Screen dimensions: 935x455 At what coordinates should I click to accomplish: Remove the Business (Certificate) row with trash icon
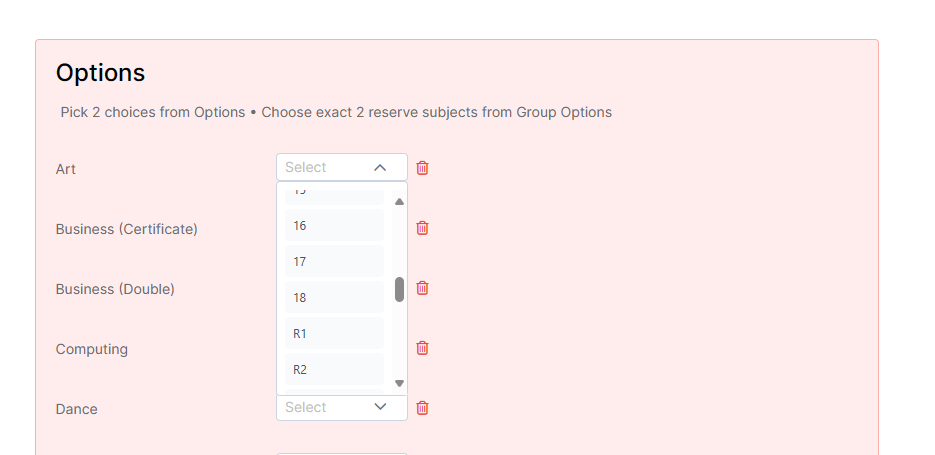422,228
